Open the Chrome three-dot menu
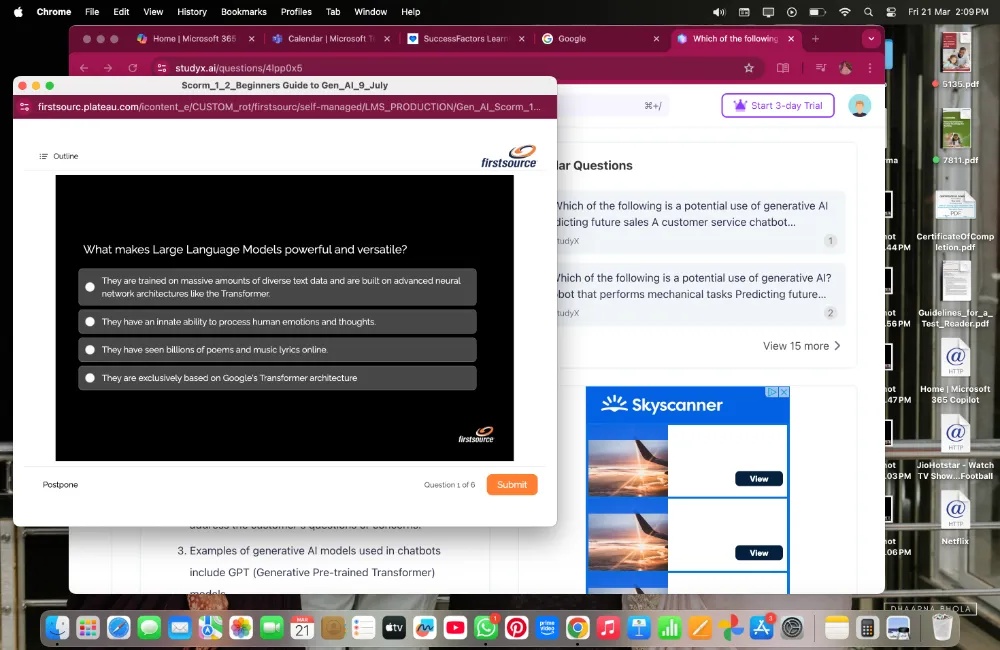 [x=870, y=68]
